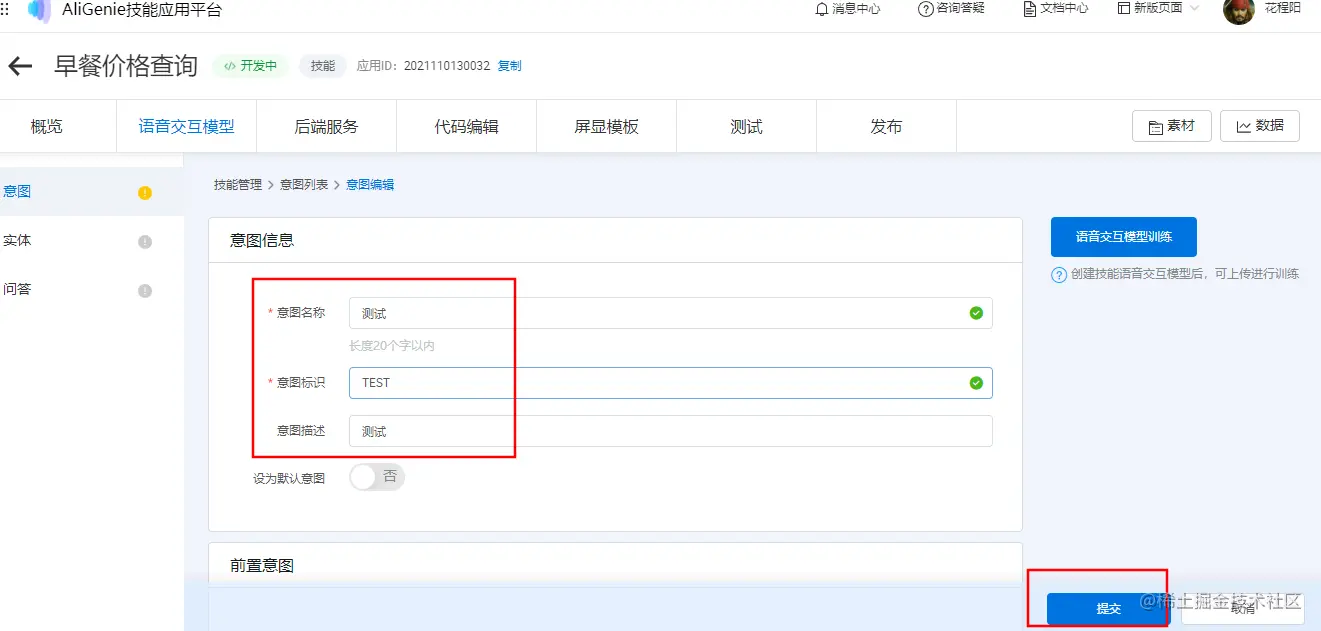The image size is (1321, 631).
Task: Click the gray status icon beside 问答
Action: tap(145, 291)
